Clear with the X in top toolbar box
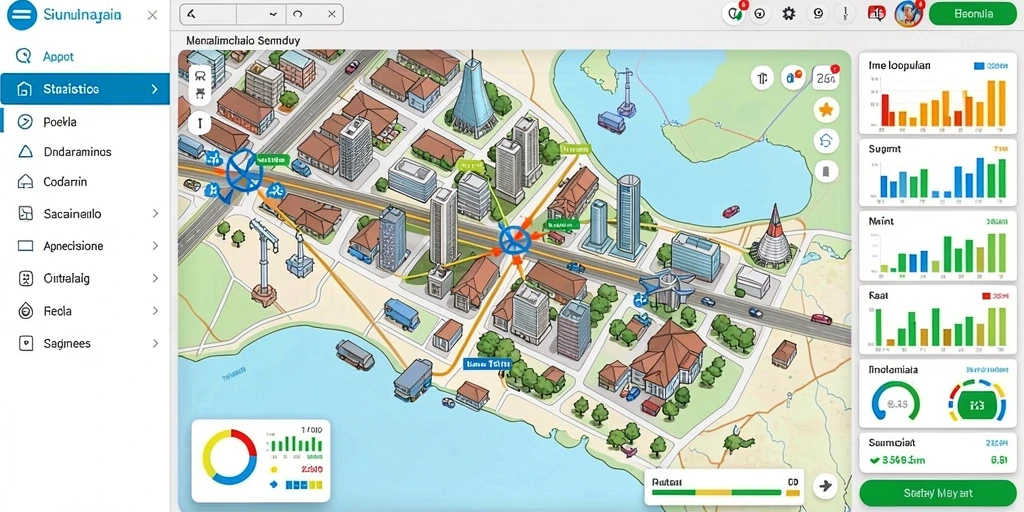 (x=332, y=13)
